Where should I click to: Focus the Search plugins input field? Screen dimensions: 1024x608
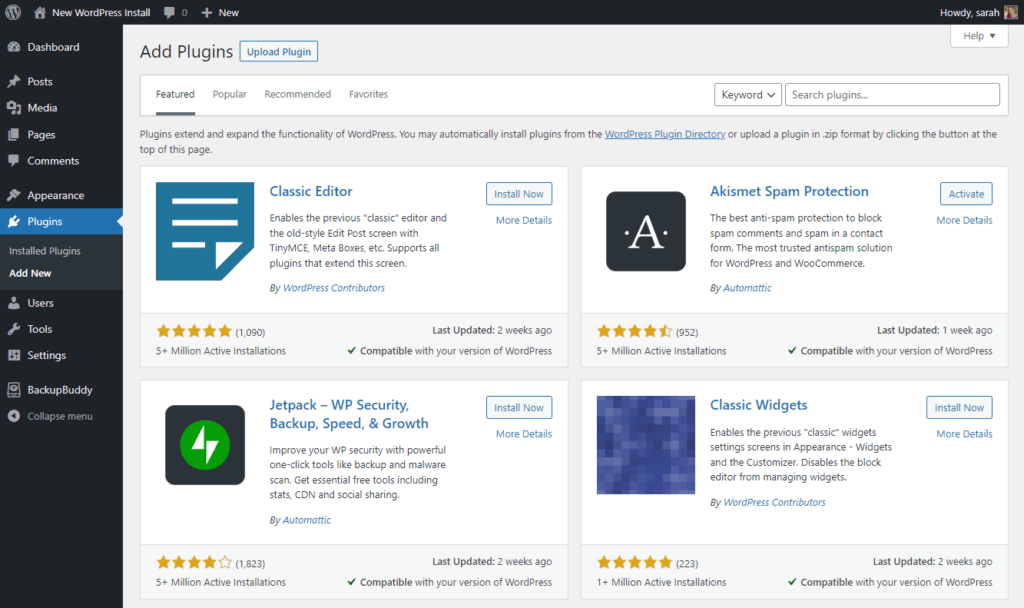tap(892, 95)
